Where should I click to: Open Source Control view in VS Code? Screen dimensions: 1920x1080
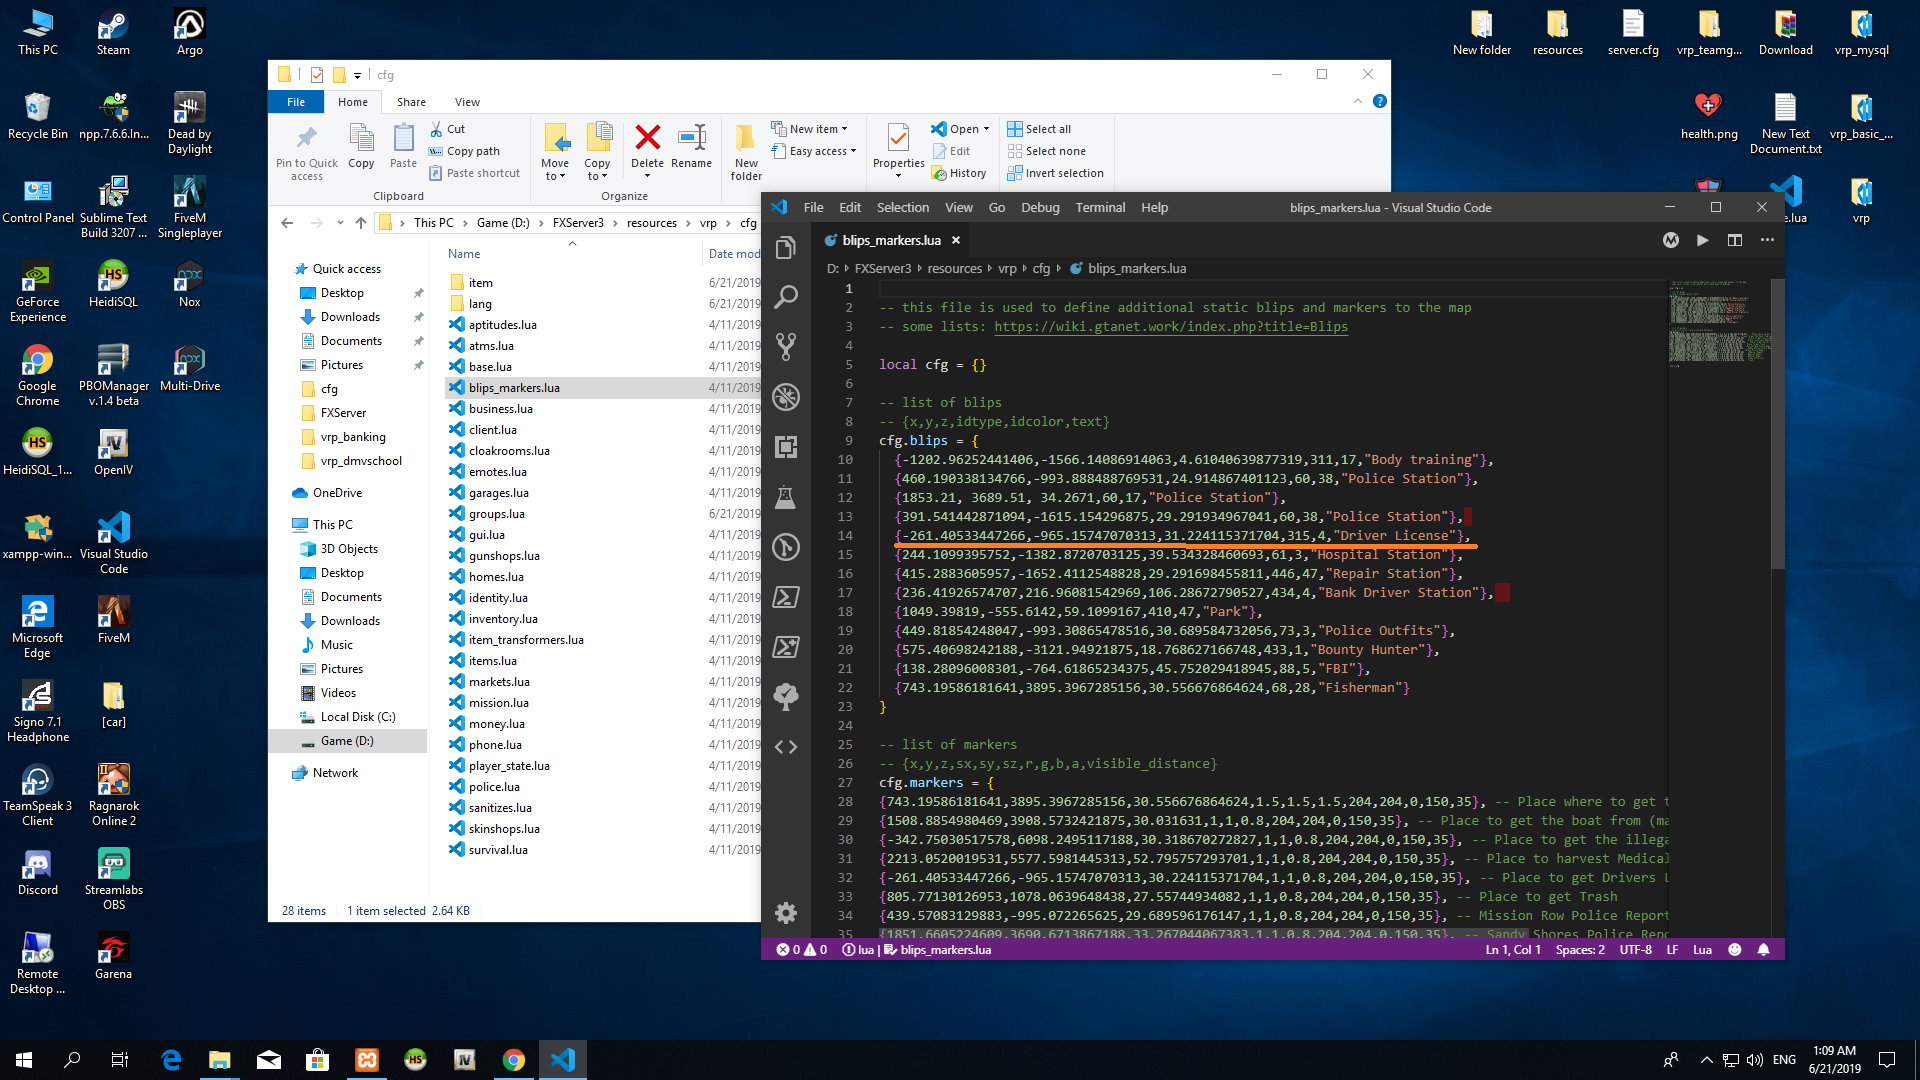click(x=786, y=347)
